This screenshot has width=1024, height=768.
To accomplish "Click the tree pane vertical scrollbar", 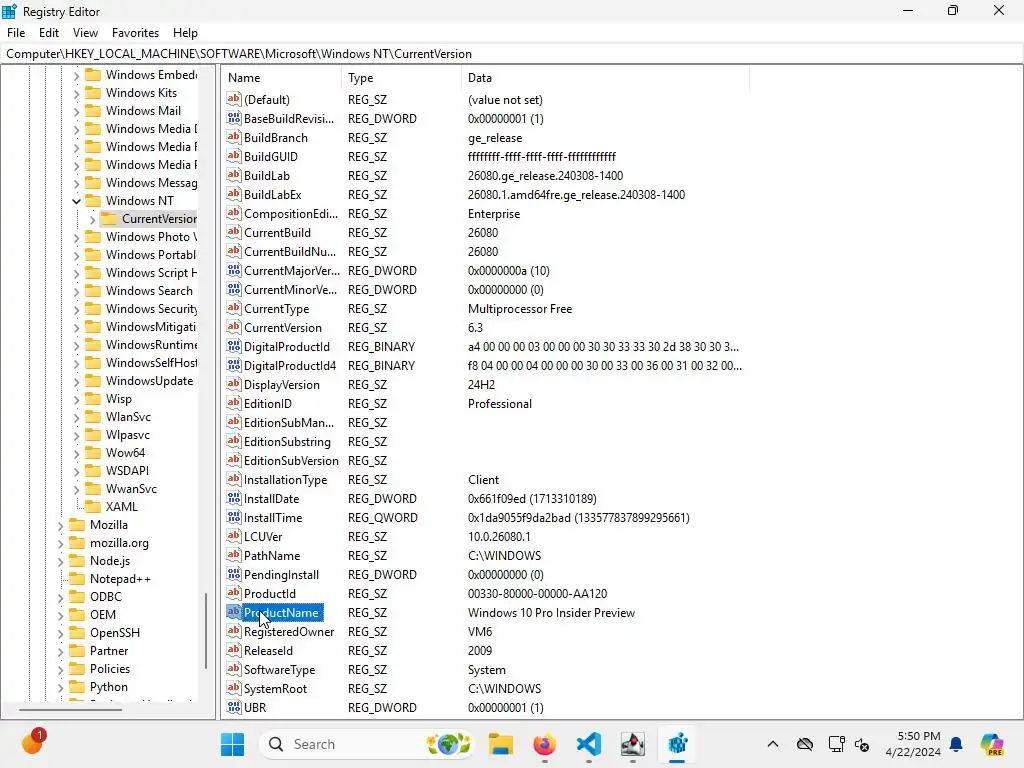I will 206,631.
